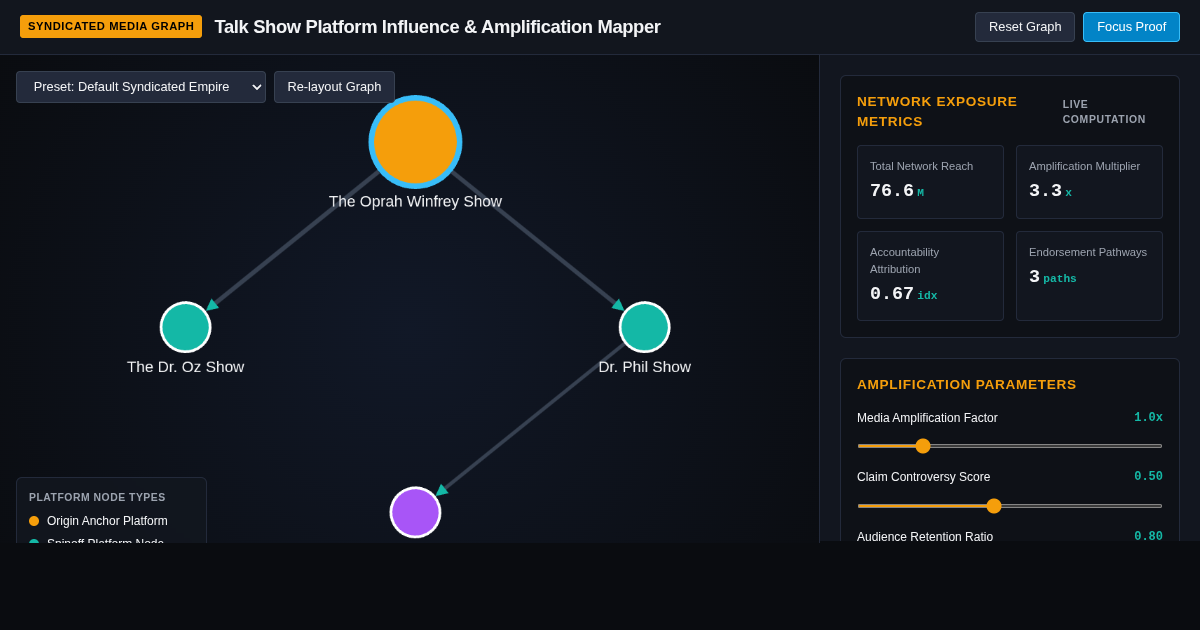Adjust the Media Amplification Factor slider
This screenshot has height=630, width=1200.
coord(1010,446)
